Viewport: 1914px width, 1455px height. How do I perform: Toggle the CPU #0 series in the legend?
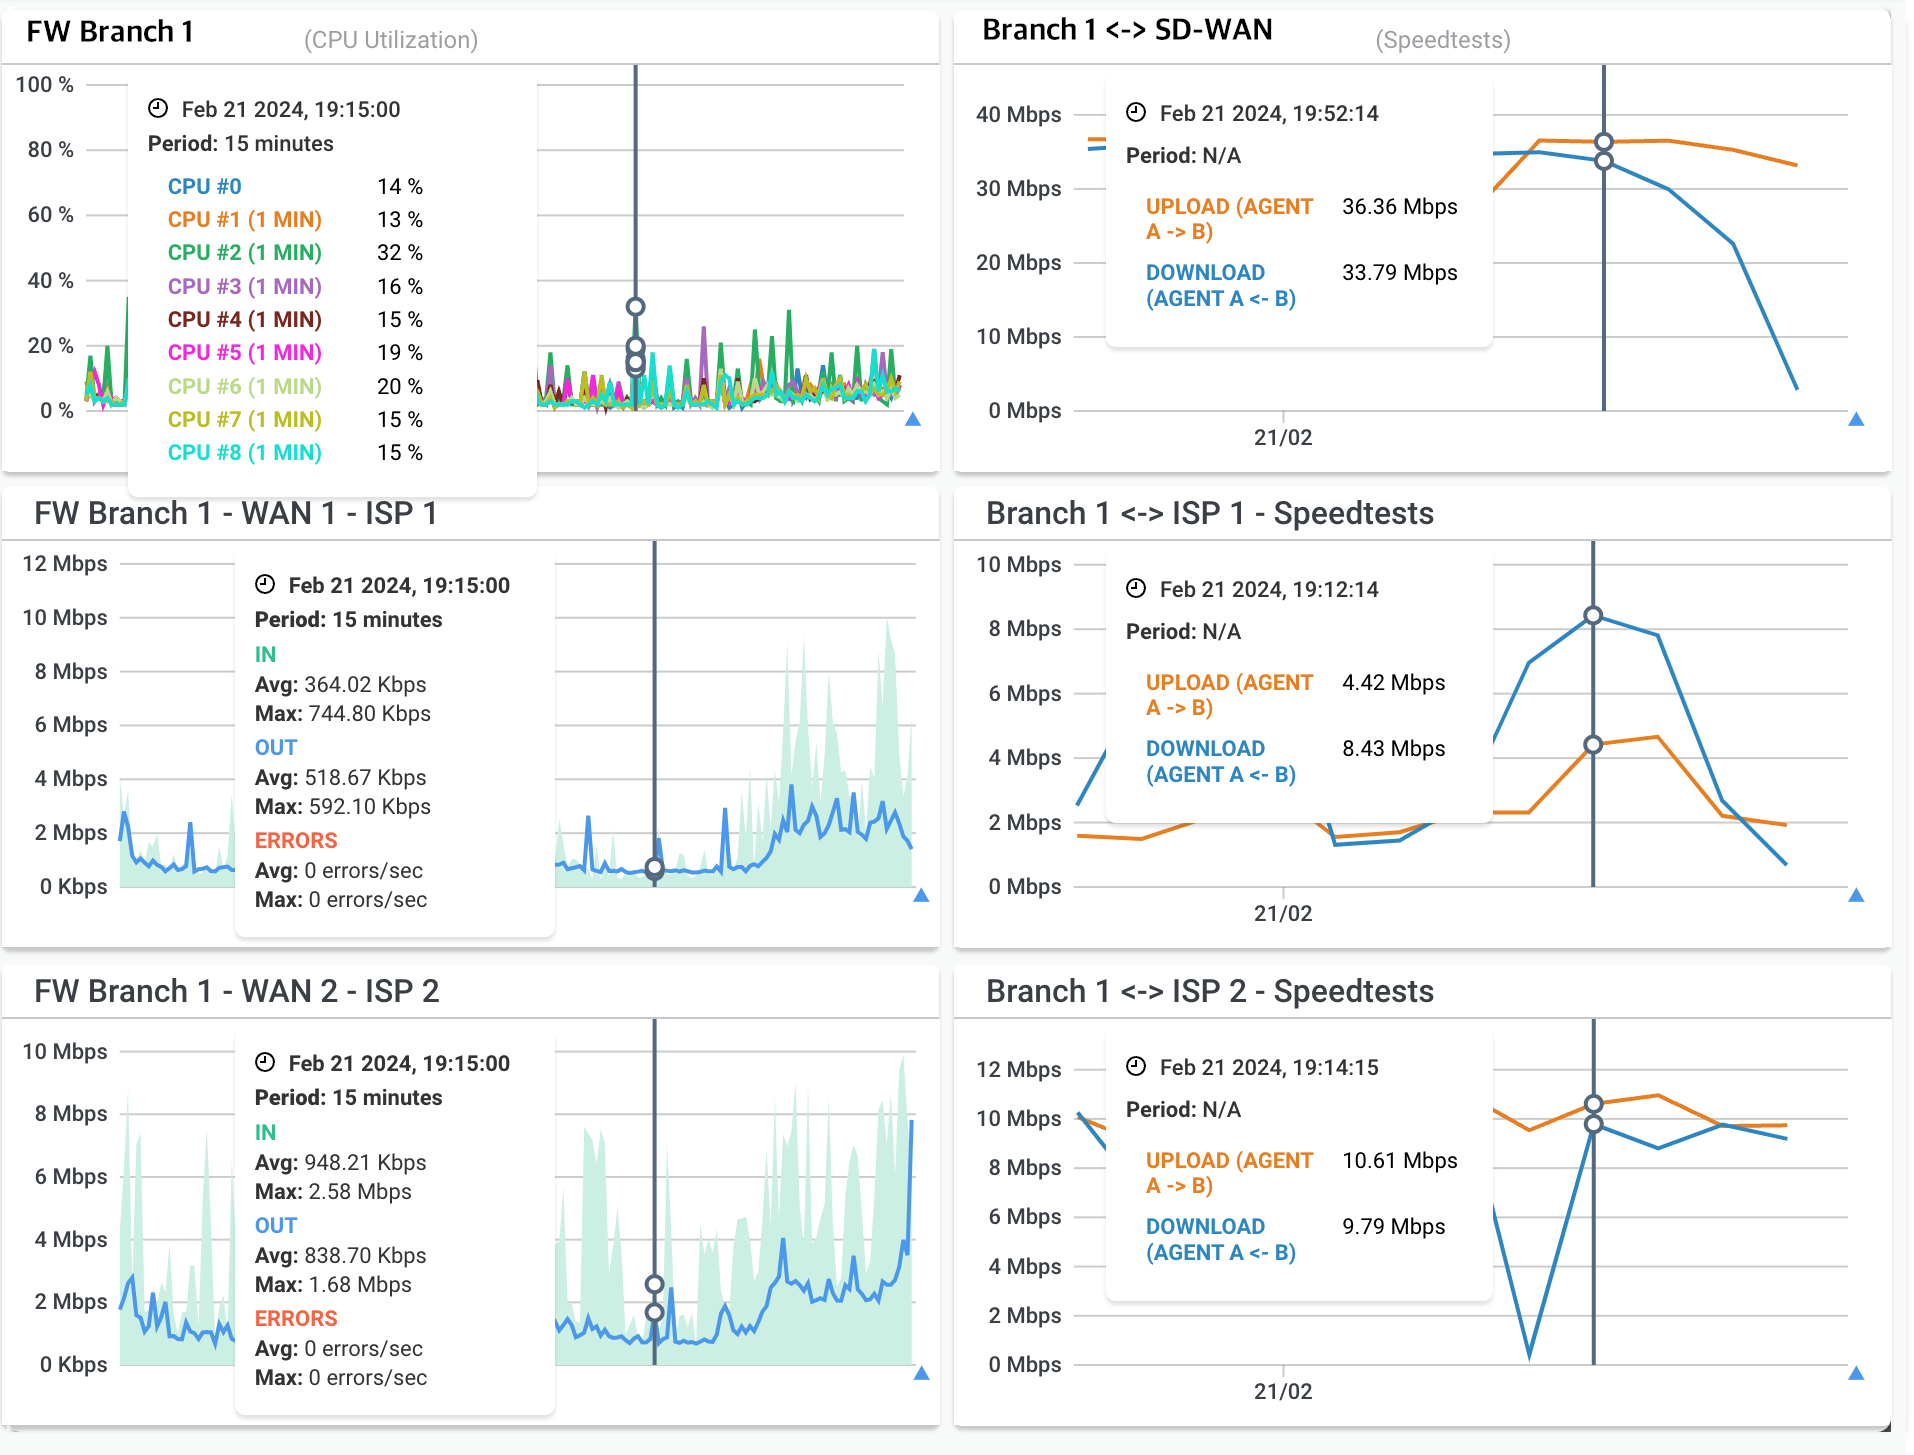pyautogui.click(x=204, y=186)
